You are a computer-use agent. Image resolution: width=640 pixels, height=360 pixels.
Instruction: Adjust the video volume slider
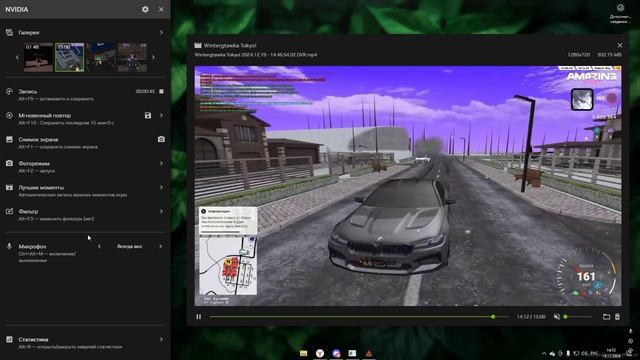[578, 317]
